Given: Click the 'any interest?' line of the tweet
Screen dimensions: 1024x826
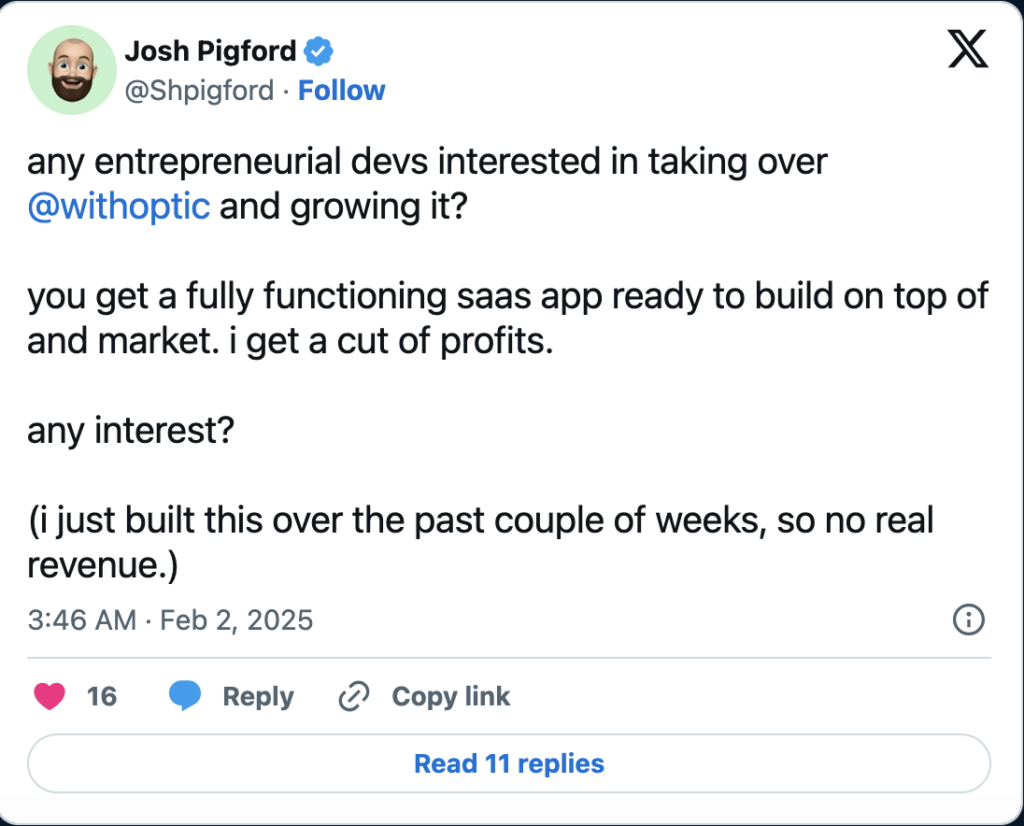Looking at the screenshot, I should [131, 431].
